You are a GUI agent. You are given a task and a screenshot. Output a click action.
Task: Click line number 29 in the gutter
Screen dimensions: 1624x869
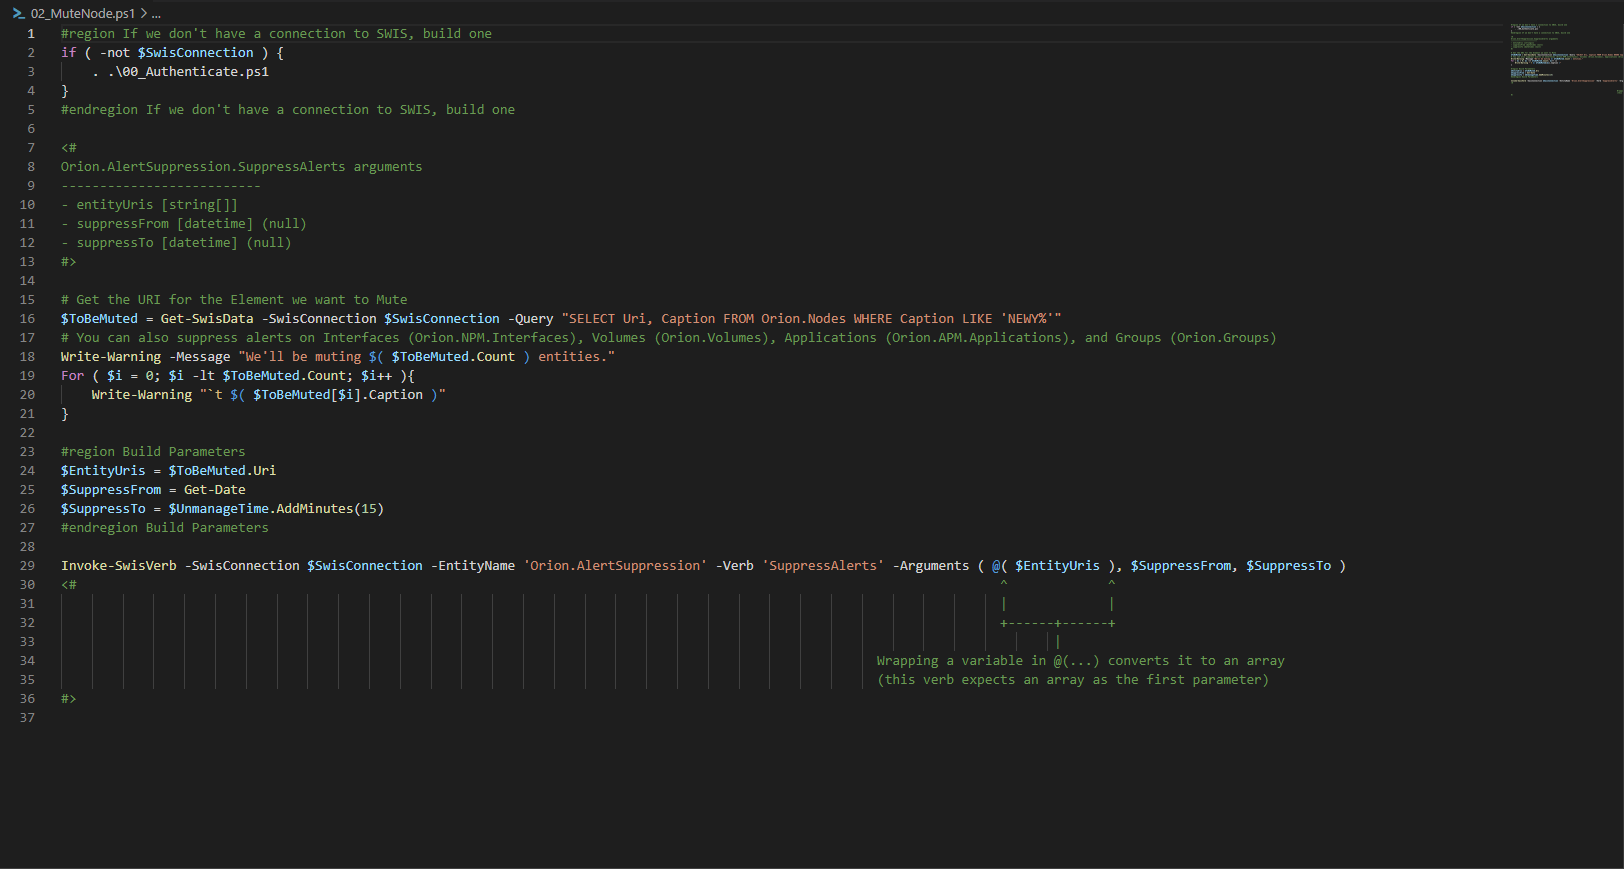point(27,566)
